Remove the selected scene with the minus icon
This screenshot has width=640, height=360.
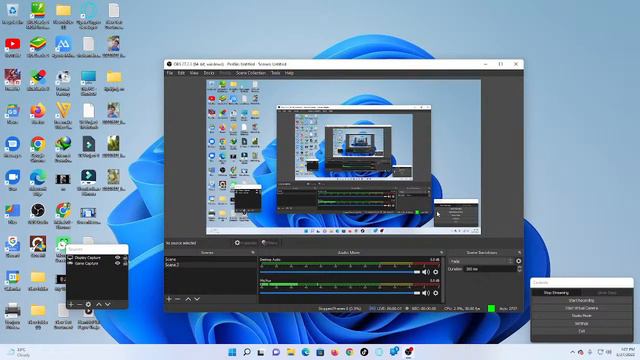point(178,299)
